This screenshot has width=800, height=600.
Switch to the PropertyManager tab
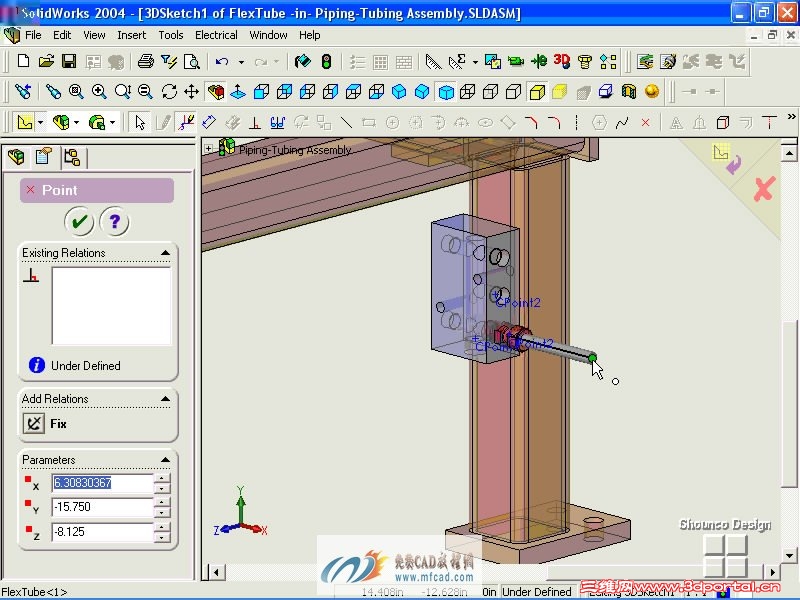click(x=44, y=157)
